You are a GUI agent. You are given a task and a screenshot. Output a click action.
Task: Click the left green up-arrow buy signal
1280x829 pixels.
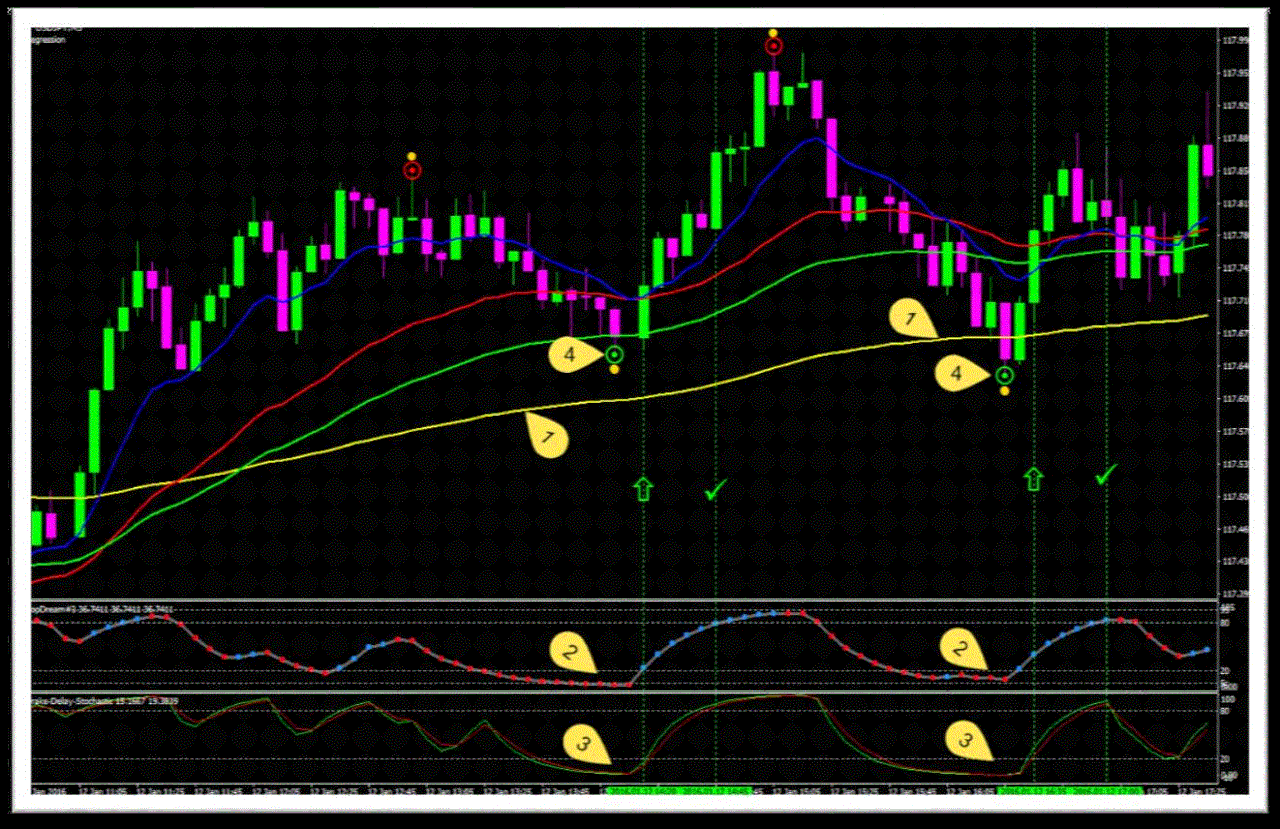643,487
